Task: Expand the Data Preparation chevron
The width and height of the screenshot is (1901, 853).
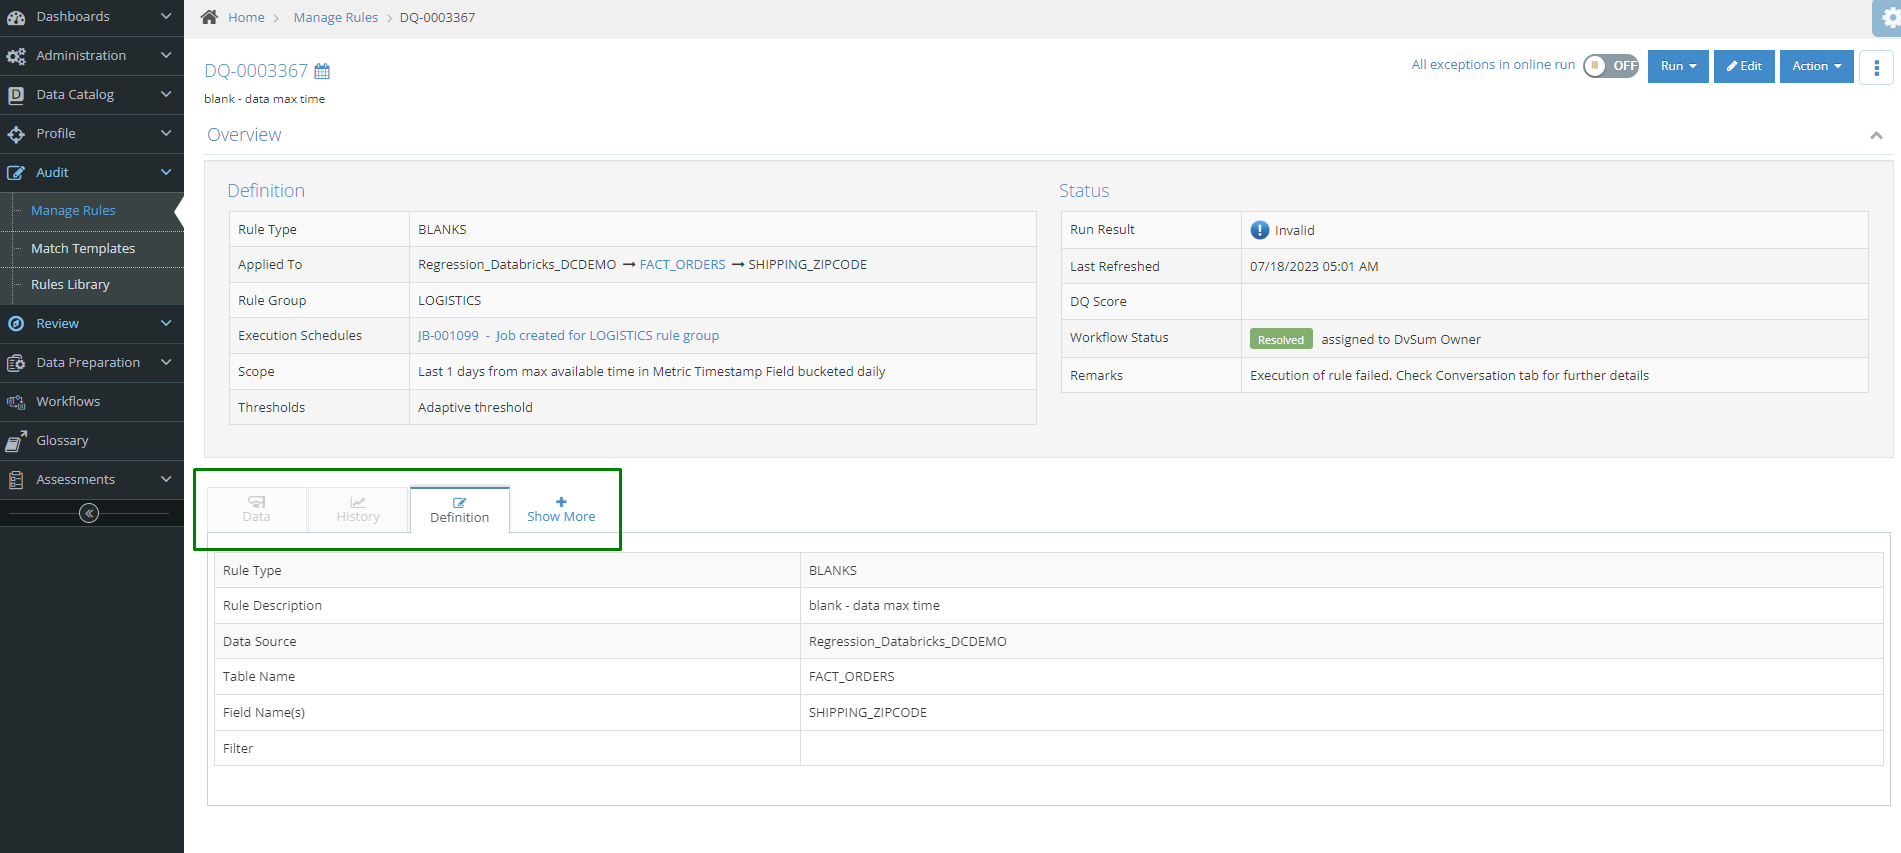Action: pos(166,362)
